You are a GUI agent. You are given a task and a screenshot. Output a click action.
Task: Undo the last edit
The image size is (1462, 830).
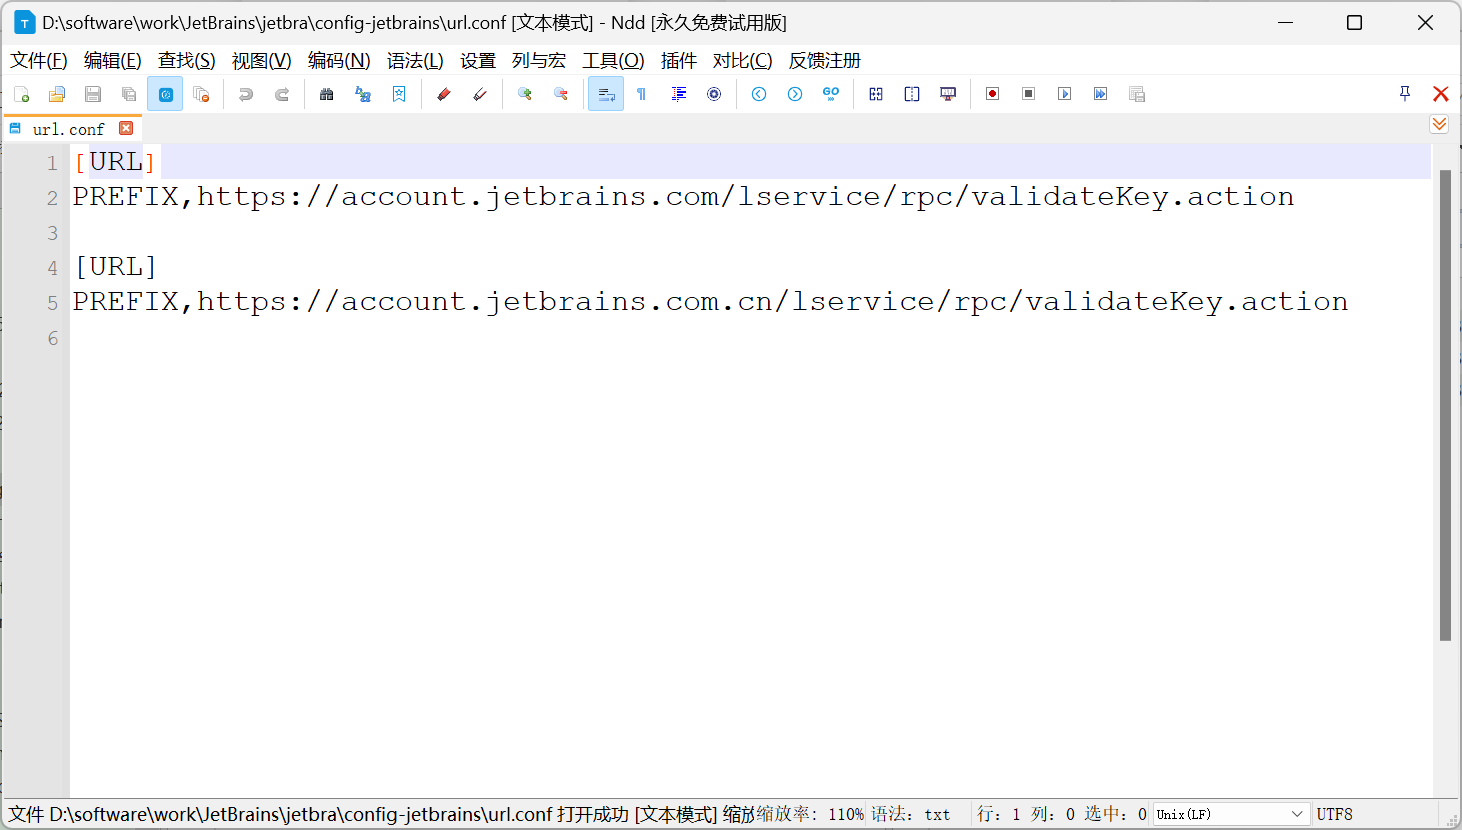click(246, 94)
